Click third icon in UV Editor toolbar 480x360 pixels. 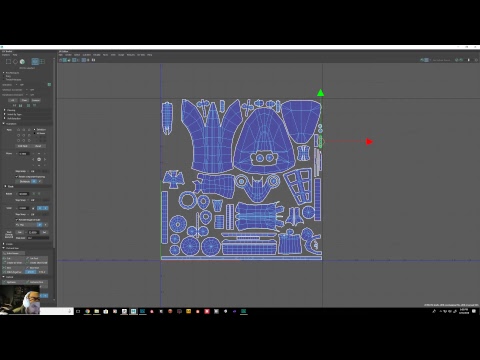[x=69, y=60]
